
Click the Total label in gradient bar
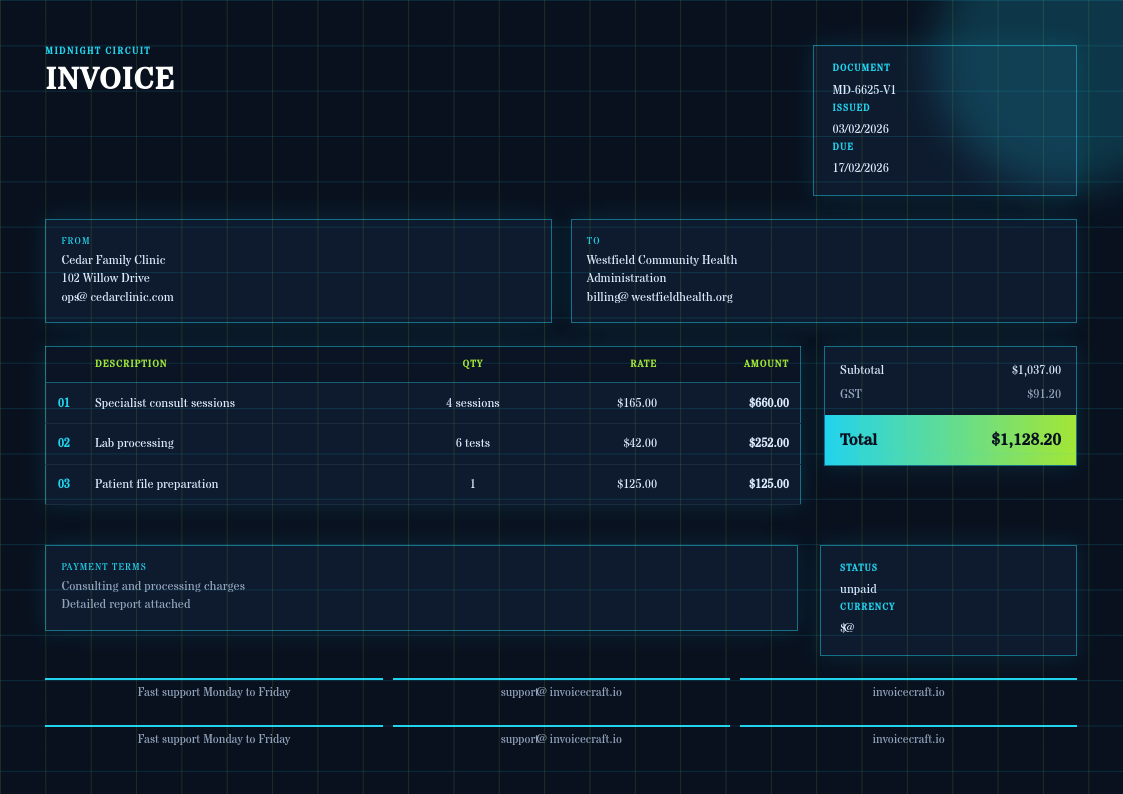pyautogui.click(x=858, y=440)
